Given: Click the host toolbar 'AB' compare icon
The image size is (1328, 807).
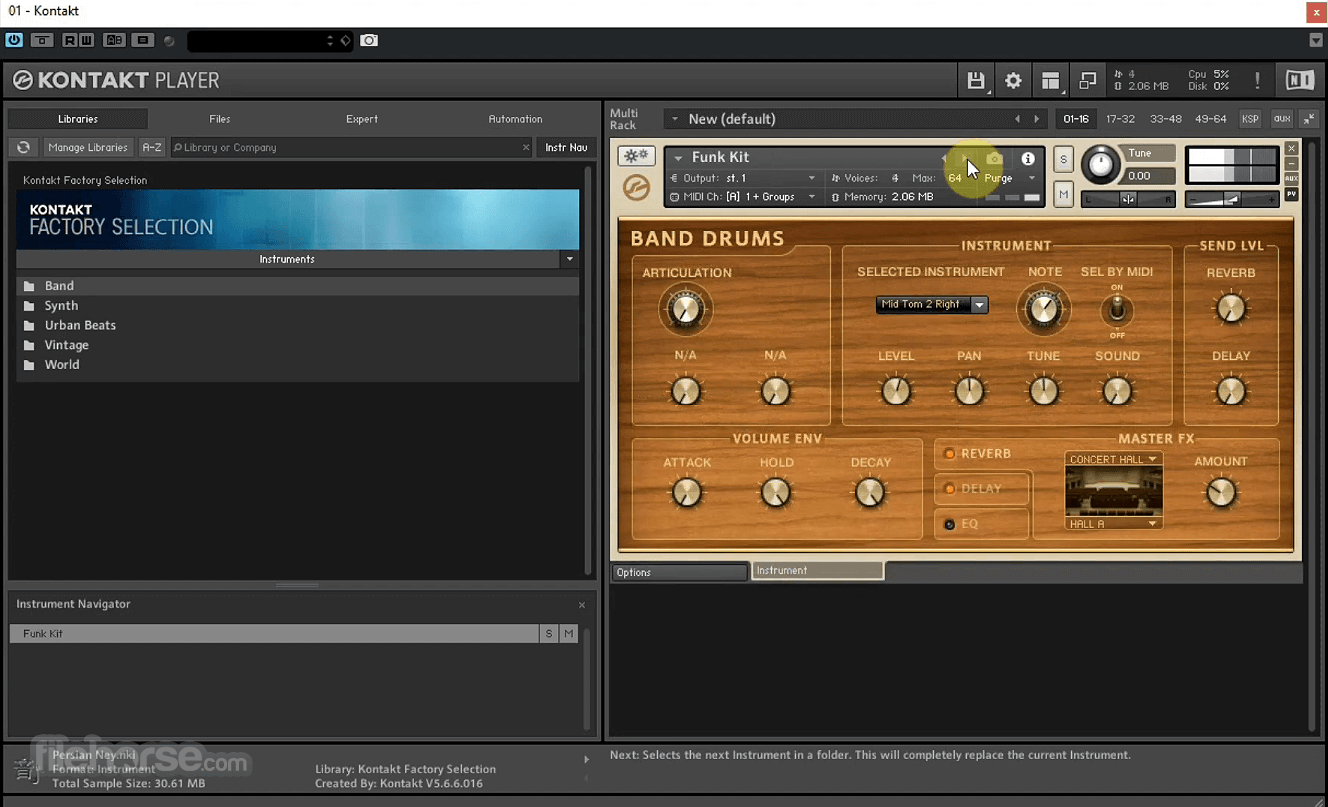Looking at the screenshot, I should click(115, 40).
